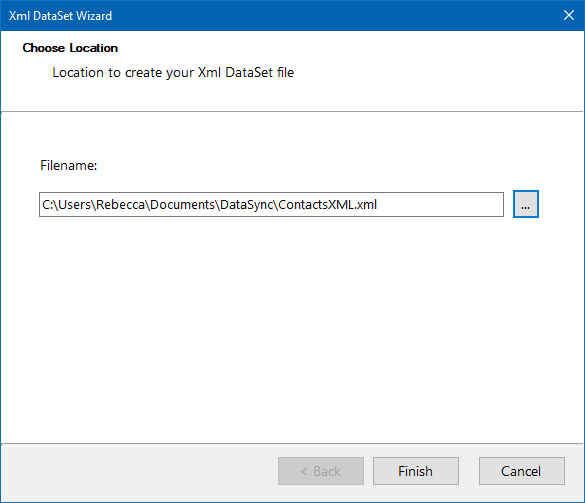Cancel the Xml DataSet Wizard
The height and width of the screenshot is (503, 585).
tap(522, 471)
